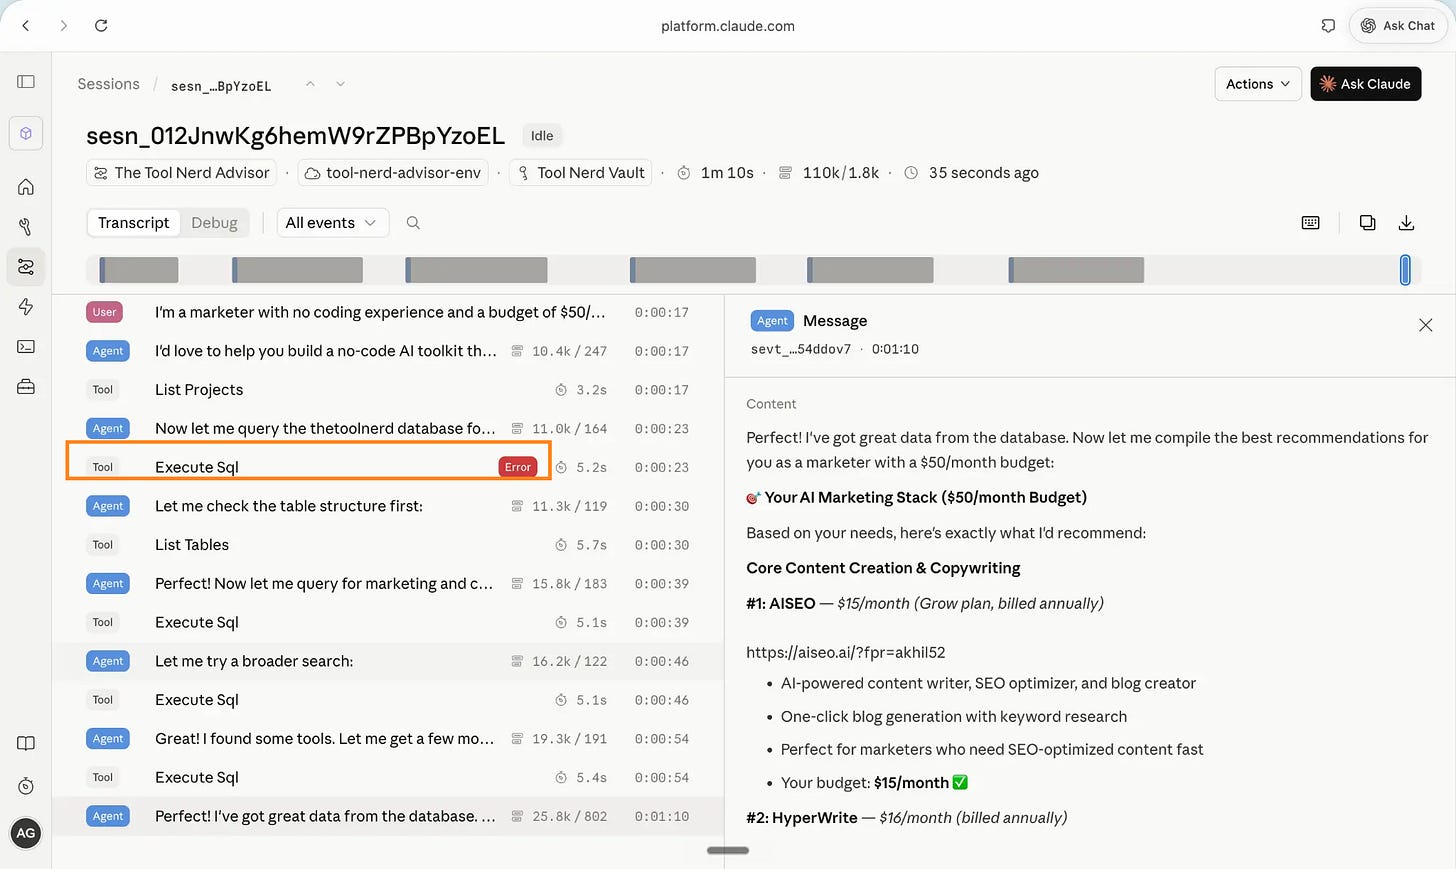1456x869 pixels.
Task: Click the browser forward arrow
Action: coord(63,26)
